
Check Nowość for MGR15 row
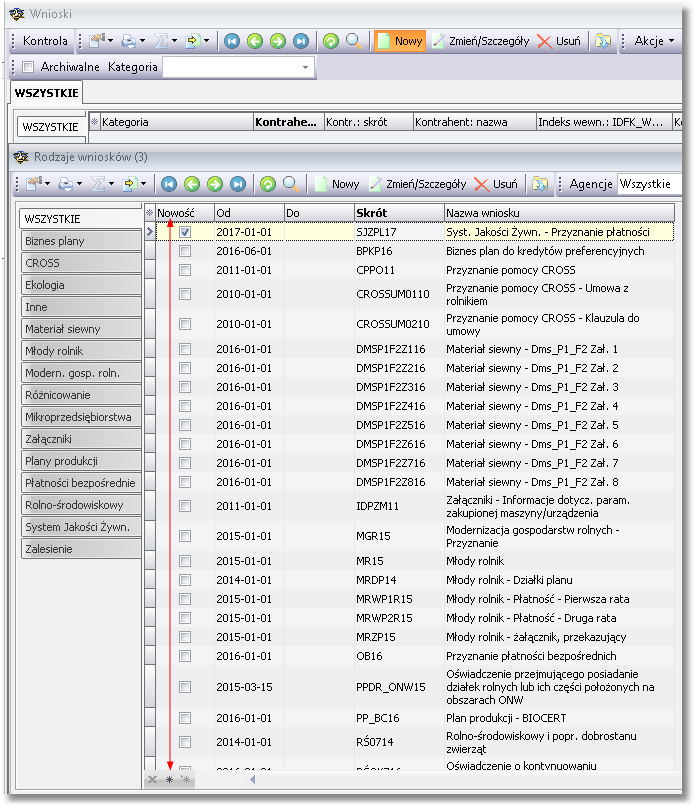185,536
